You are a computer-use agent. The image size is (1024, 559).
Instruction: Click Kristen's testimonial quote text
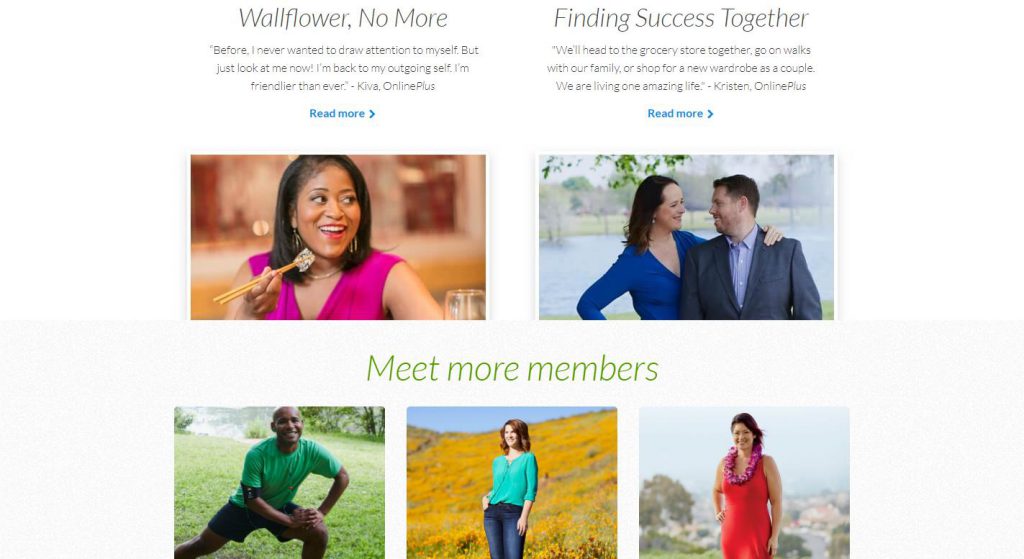click(680, 68)
